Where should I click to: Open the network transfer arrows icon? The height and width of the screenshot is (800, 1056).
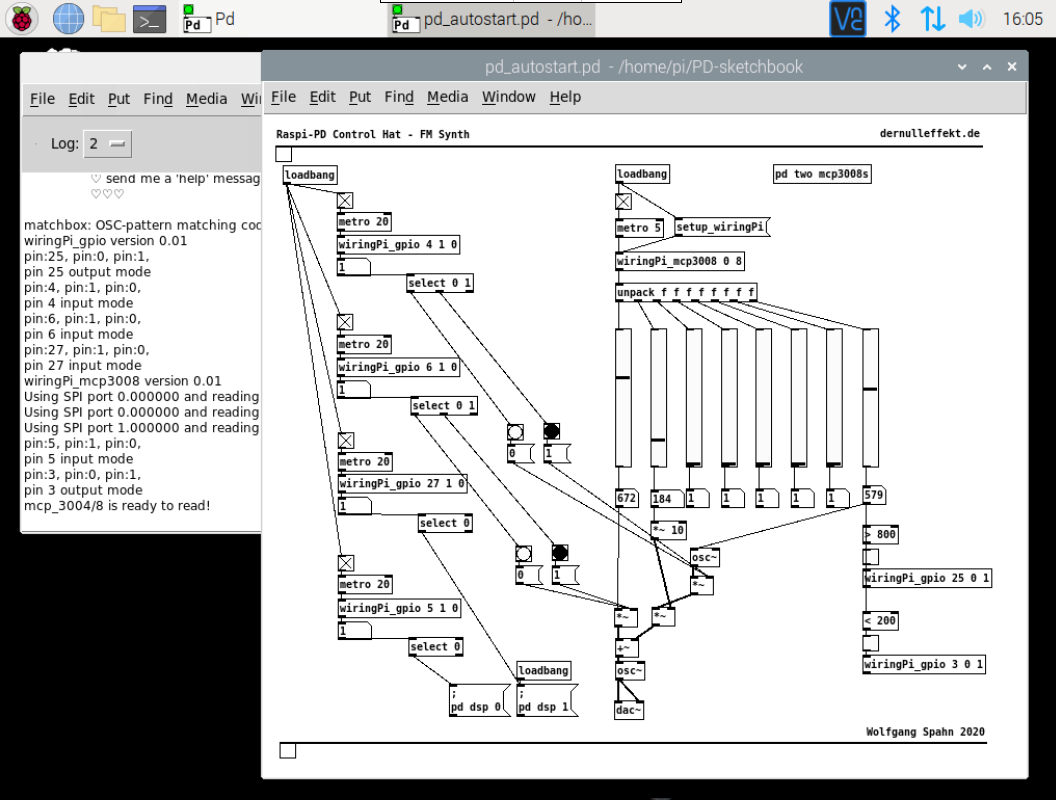coord(932,18)
